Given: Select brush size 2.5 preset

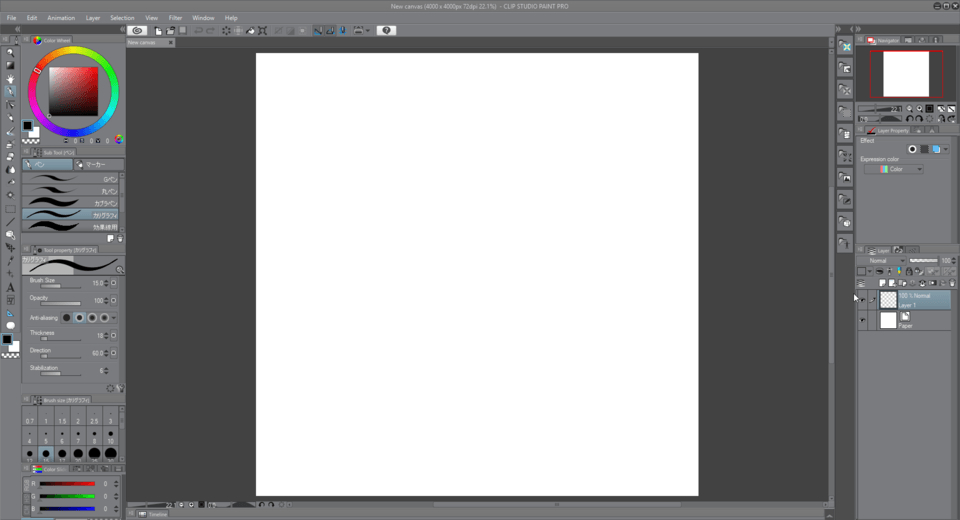Looking at the screenshot, I should 94,427.
